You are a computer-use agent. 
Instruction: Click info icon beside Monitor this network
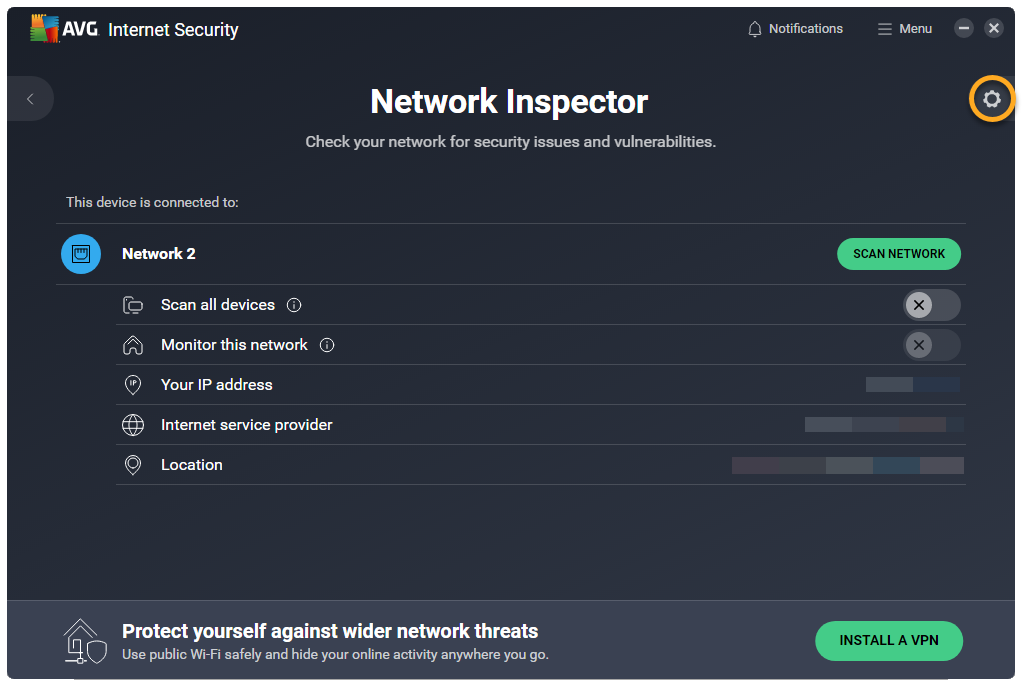[x=327, y=345]
